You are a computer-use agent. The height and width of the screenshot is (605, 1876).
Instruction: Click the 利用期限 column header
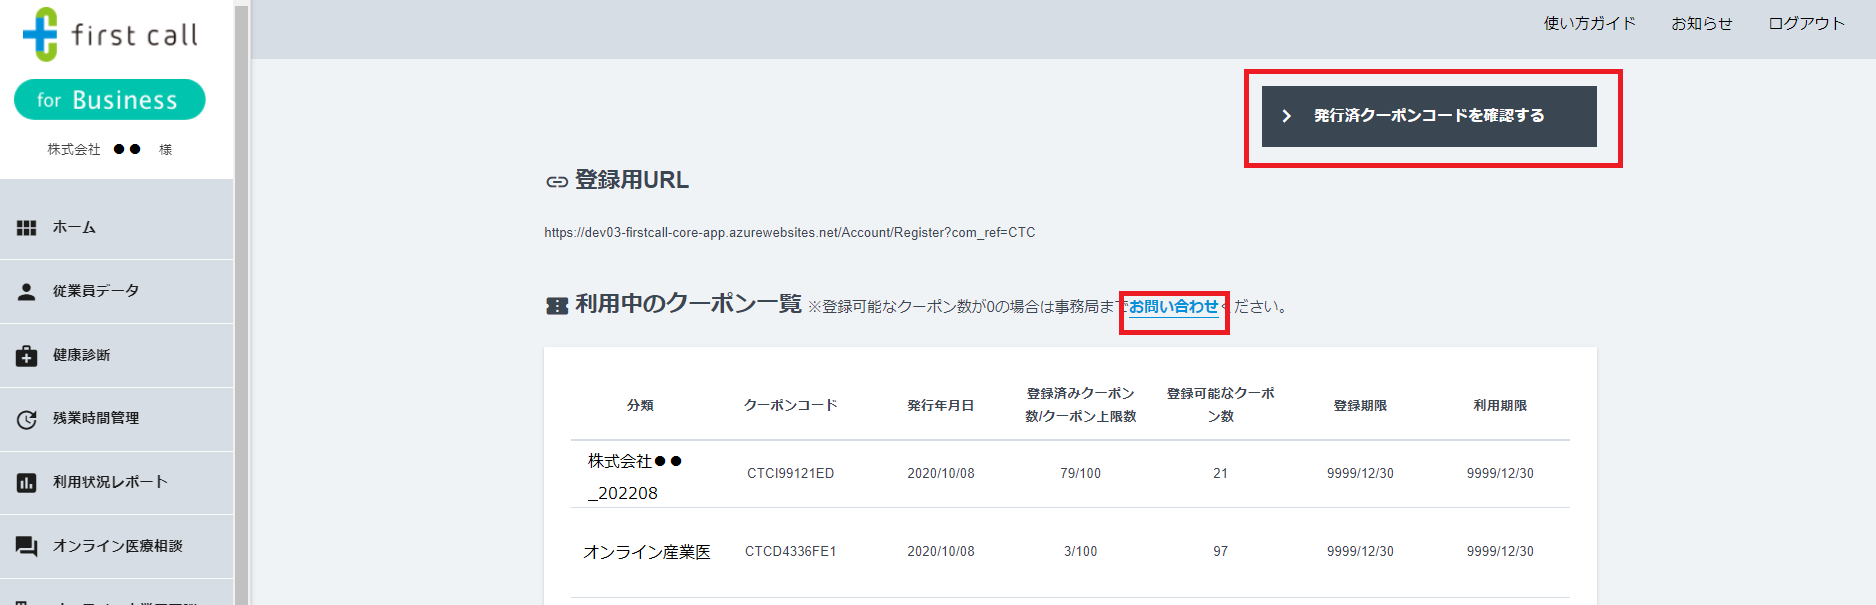(1500, 405)
